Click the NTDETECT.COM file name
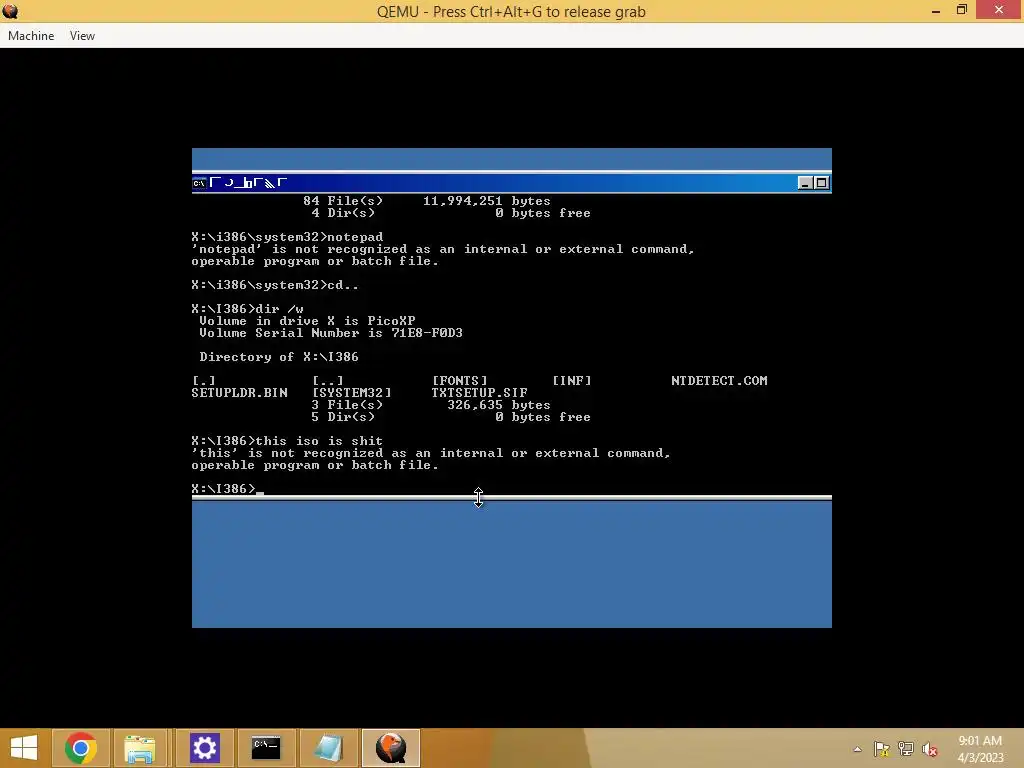Viewport: 1024px width, 768px height. click(x=719, y=381)
